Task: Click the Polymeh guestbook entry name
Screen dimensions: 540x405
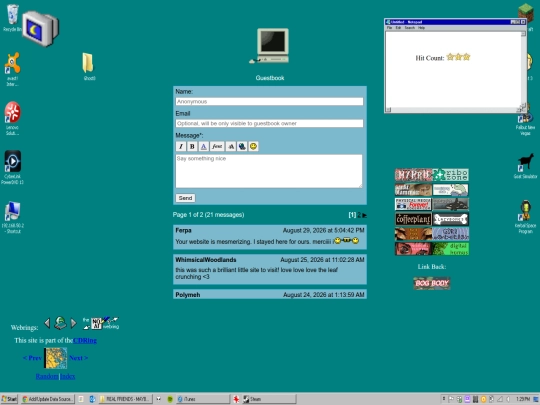Action: [188, 295]
